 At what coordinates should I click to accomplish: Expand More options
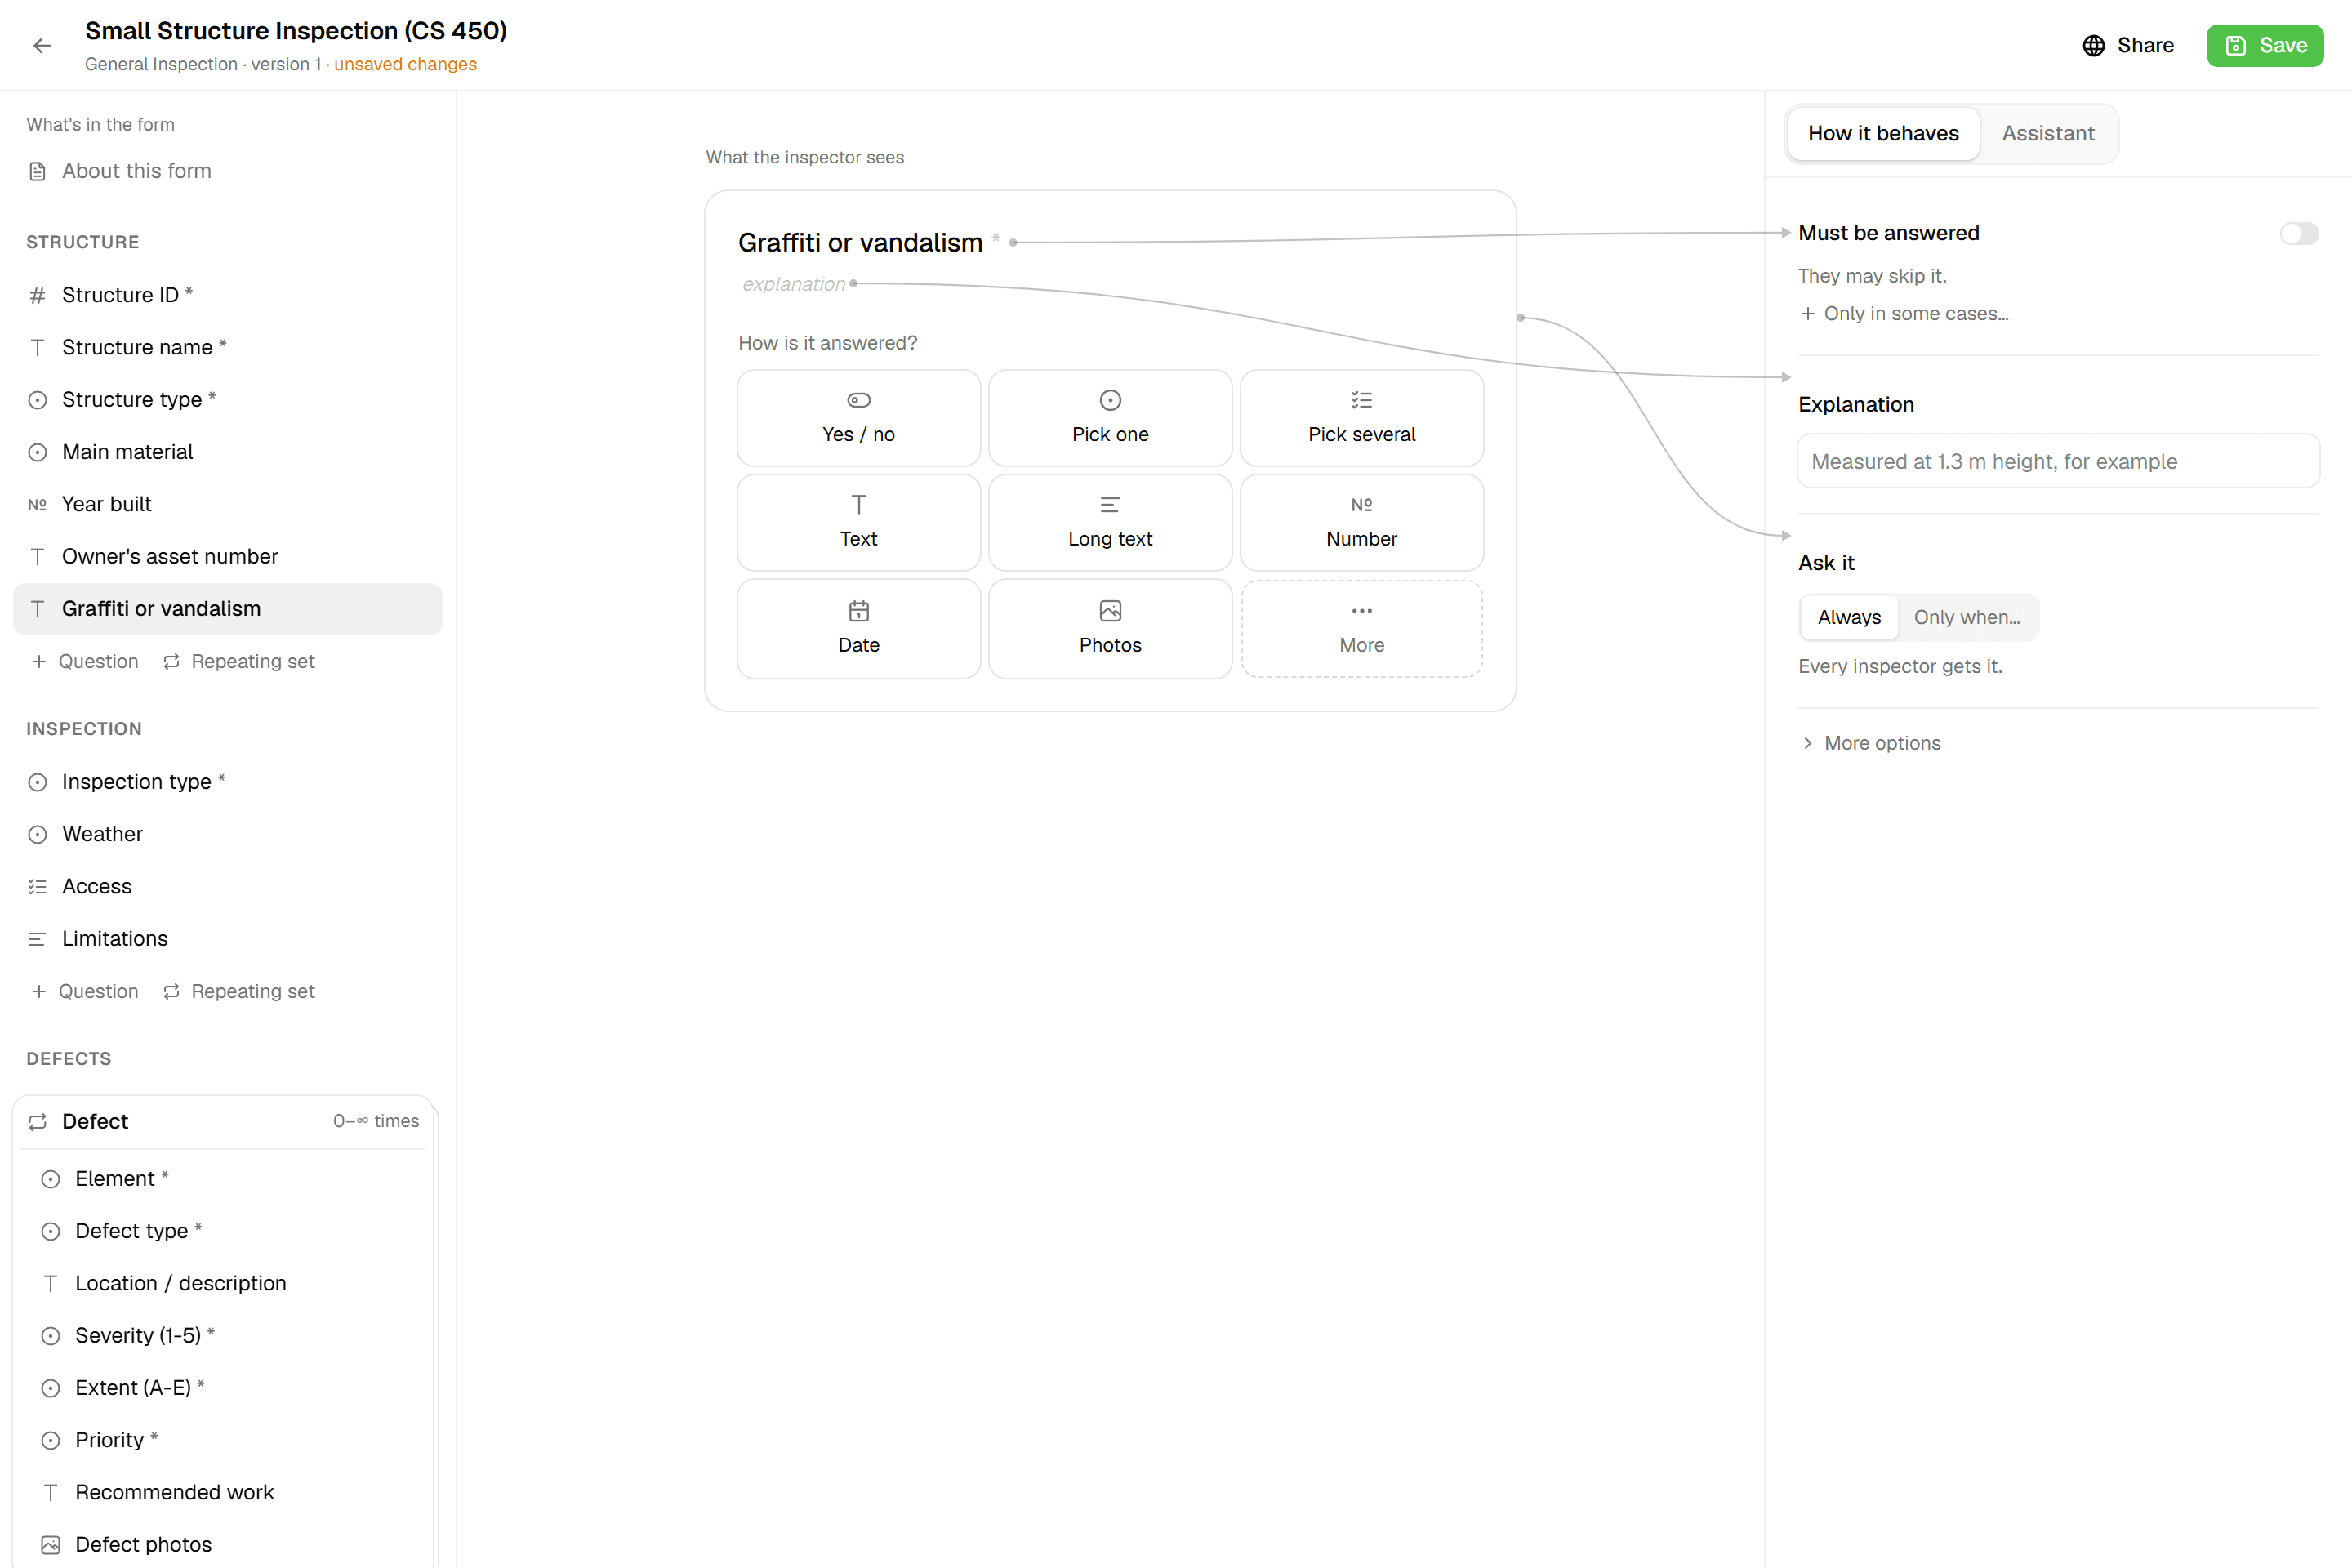(x=1870, y=743)
